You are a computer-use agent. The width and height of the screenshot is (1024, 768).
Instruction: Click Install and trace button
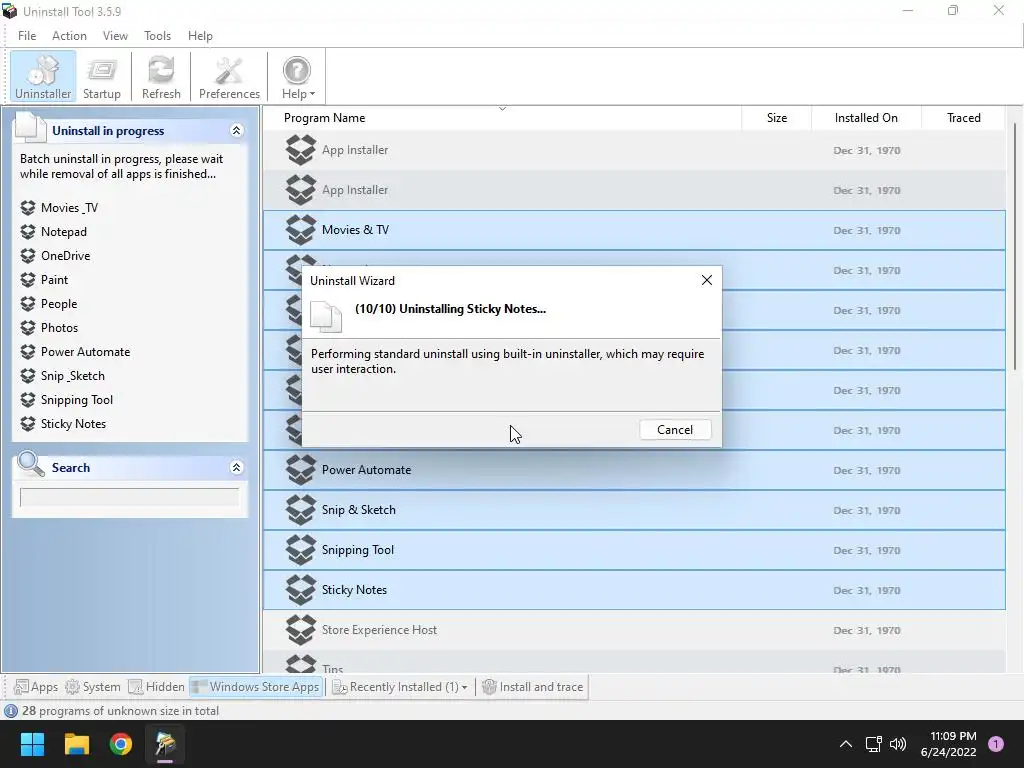pyautogui.click(x=532, y=687)
